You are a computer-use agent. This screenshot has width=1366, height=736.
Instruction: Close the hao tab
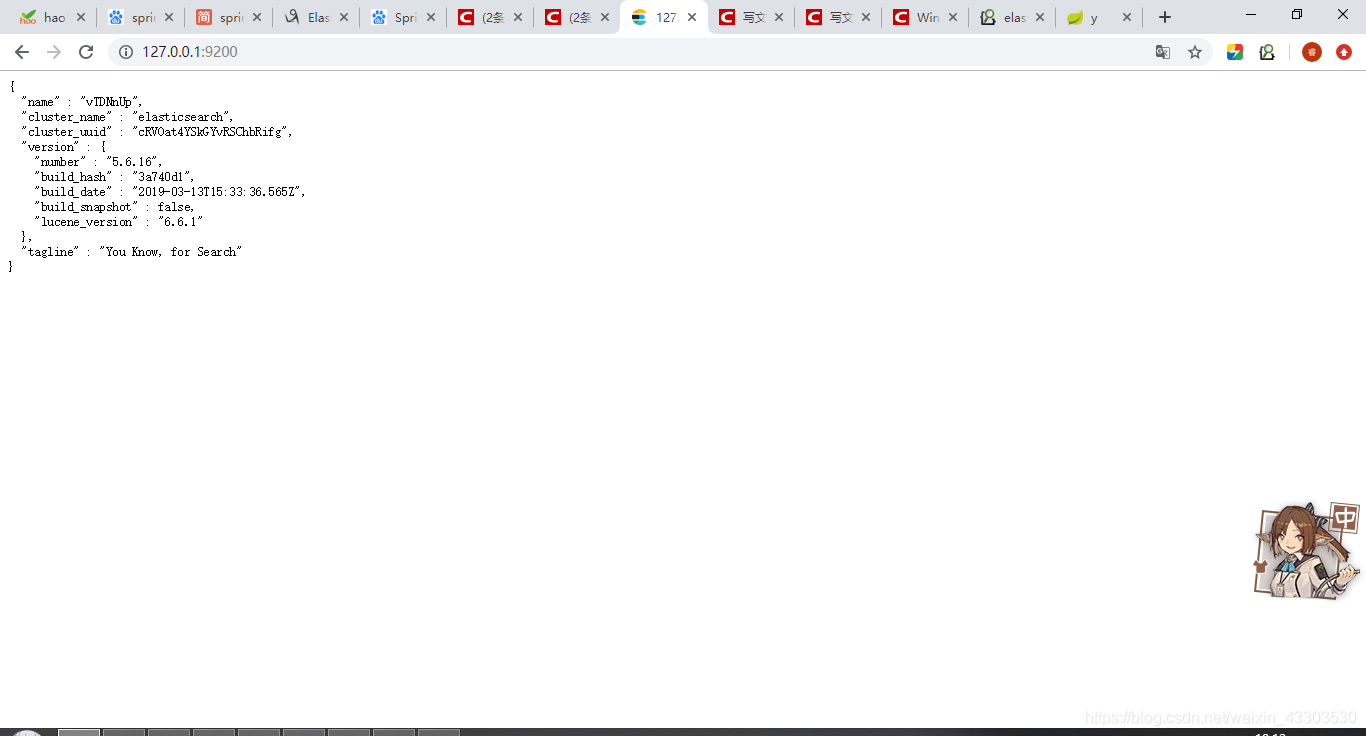81,17
